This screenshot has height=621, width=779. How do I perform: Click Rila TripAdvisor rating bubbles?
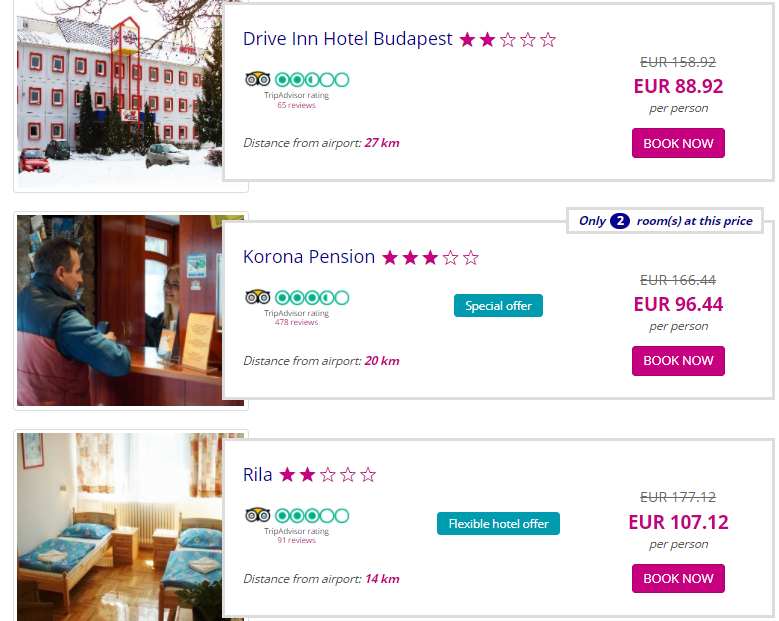coord(312,515)
